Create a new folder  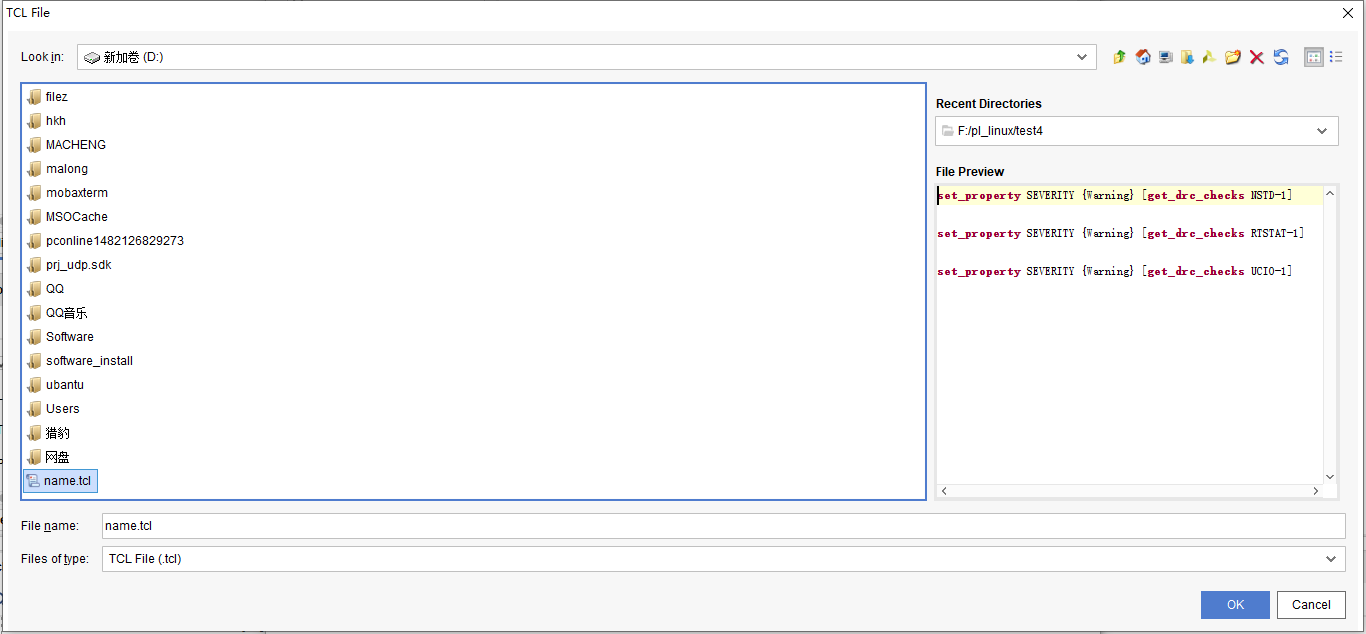point(1232,57)
